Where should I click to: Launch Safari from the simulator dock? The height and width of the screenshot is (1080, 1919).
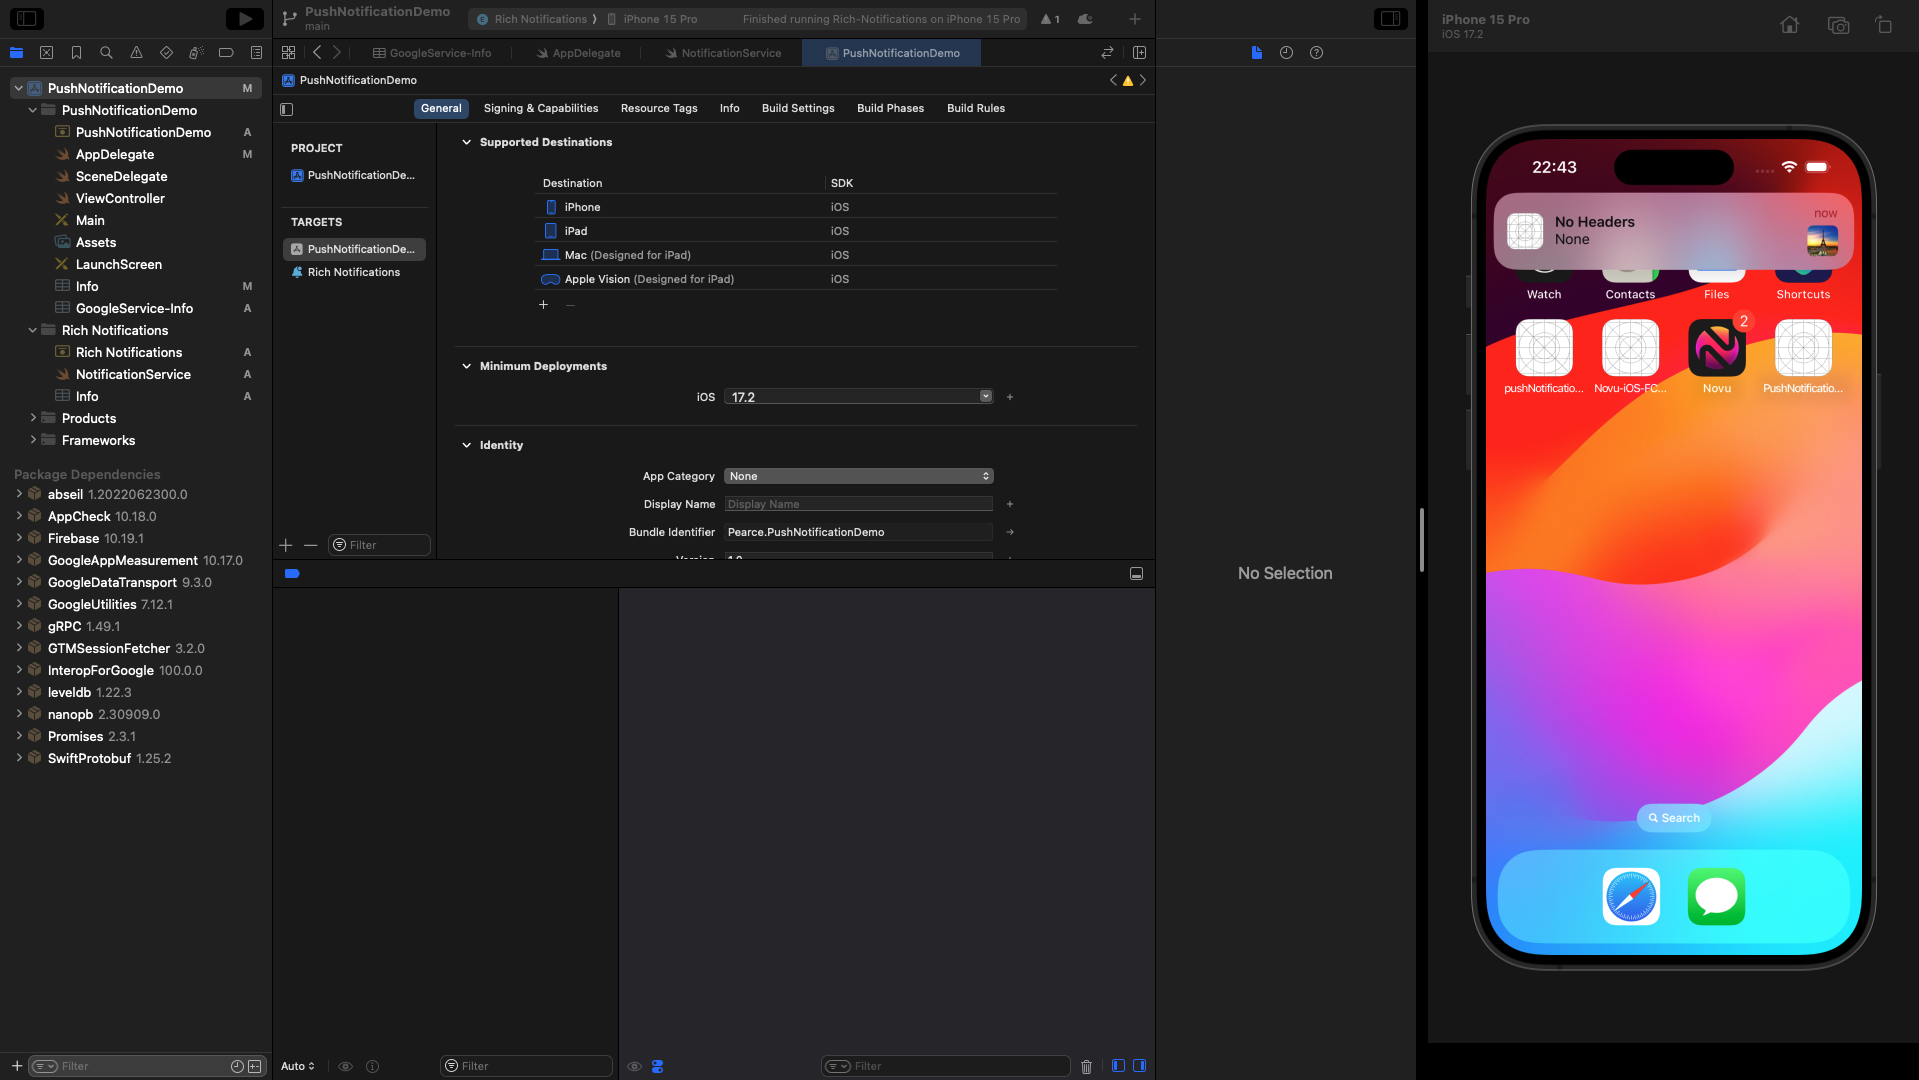[1631, 896]
